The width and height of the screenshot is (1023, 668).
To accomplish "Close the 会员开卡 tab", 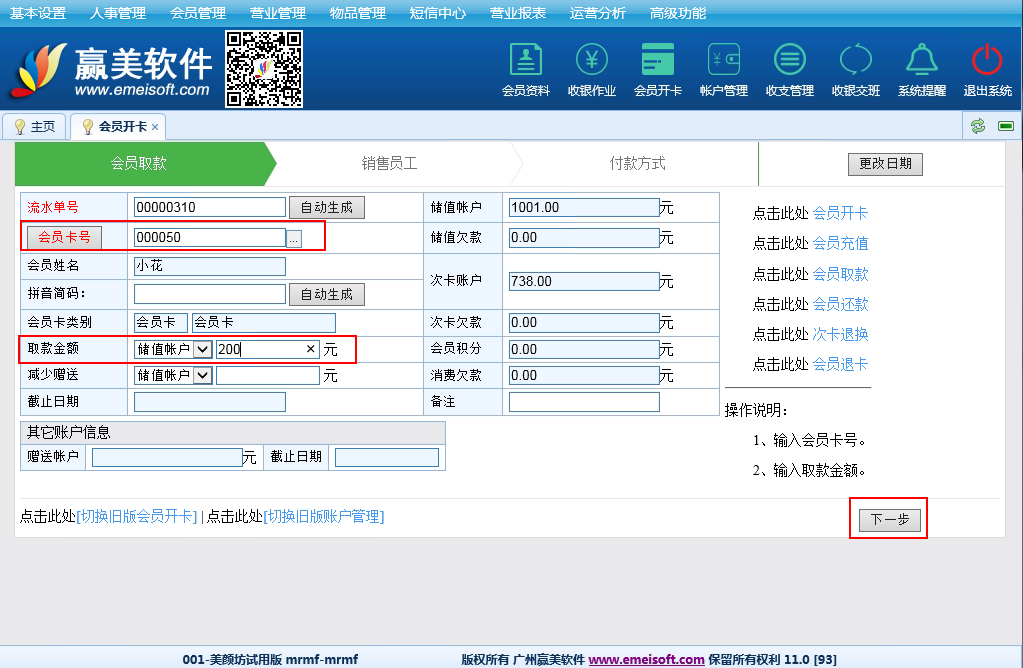I will [155, 128].
